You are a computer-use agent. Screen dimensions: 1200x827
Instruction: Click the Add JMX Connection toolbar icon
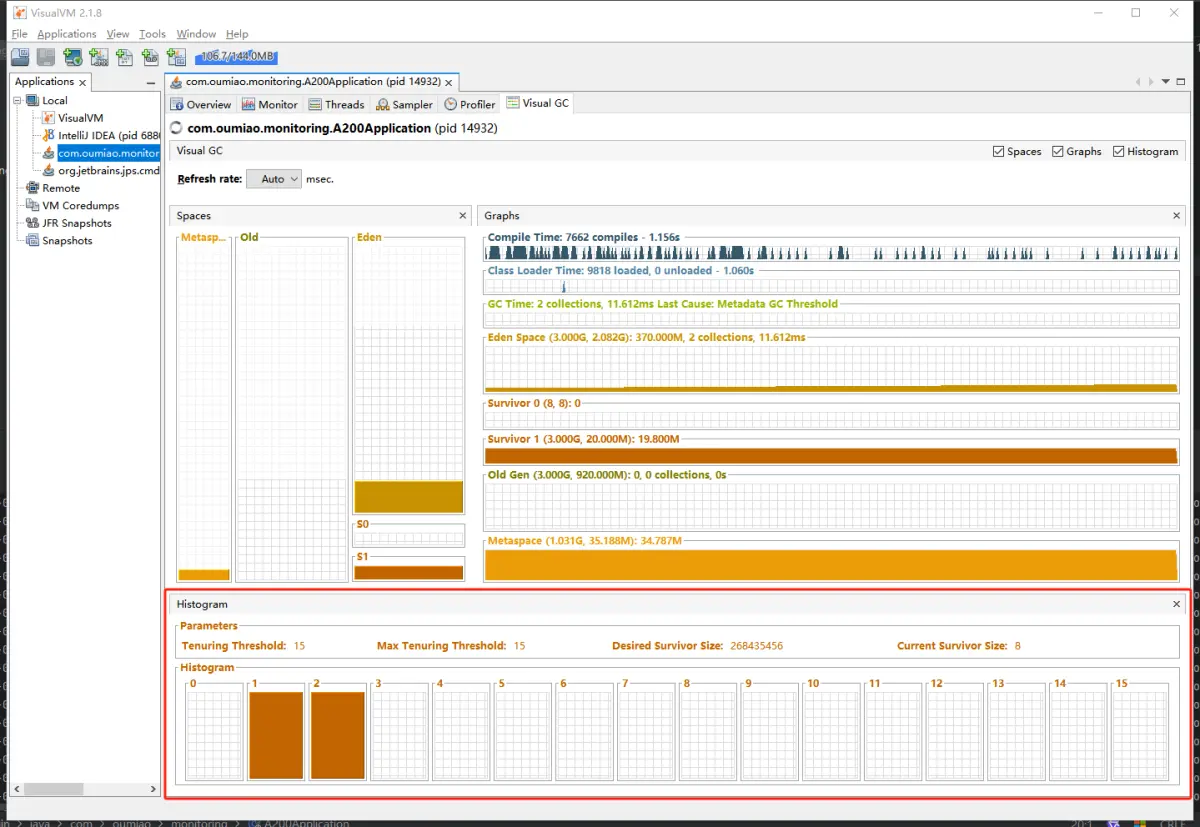[x=98, y=57]
